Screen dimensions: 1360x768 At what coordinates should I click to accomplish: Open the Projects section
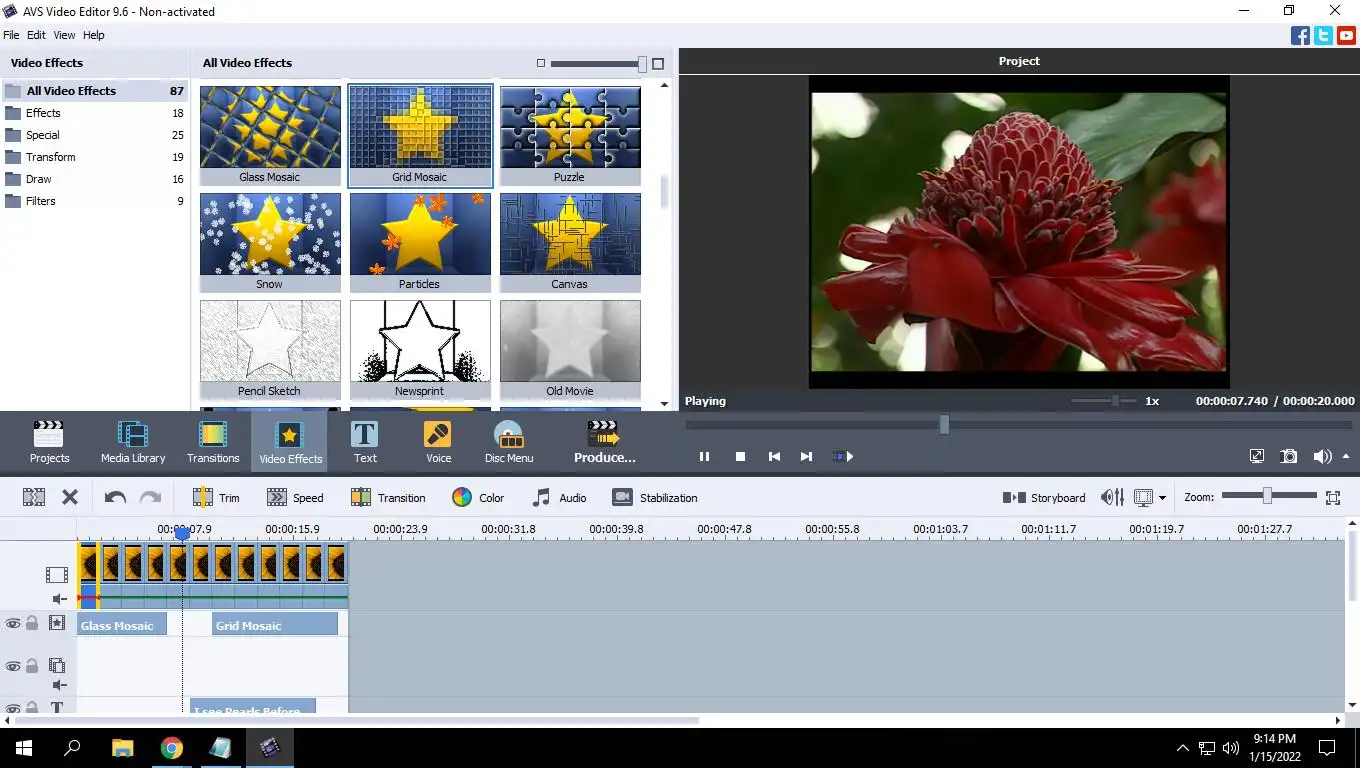pyautogui.click(x=49, y=442)
